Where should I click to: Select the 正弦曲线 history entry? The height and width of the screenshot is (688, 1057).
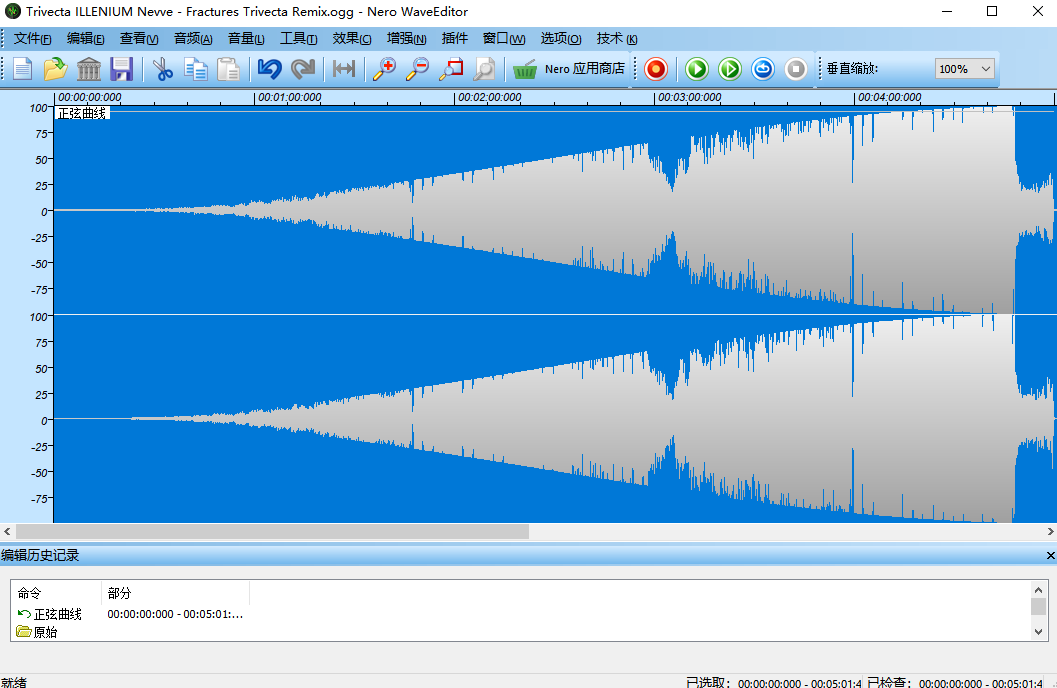57,614
